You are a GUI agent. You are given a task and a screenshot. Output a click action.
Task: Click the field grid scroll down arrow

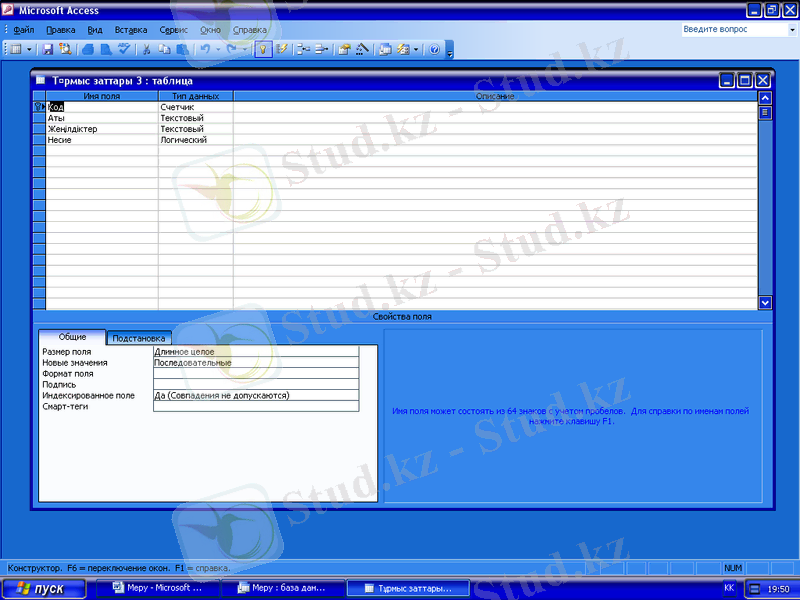pyautogui.click(x=765, y=303)
